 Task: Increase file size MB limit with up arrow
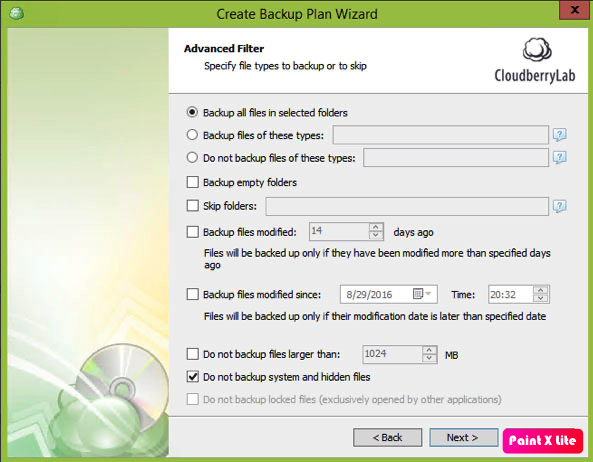tap(429, 350)
